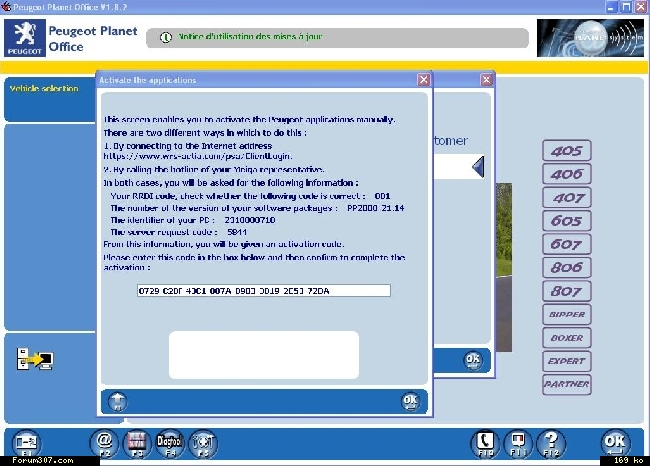Choose the 605 model button
The image size is (650, 466).
coord(567,221)
